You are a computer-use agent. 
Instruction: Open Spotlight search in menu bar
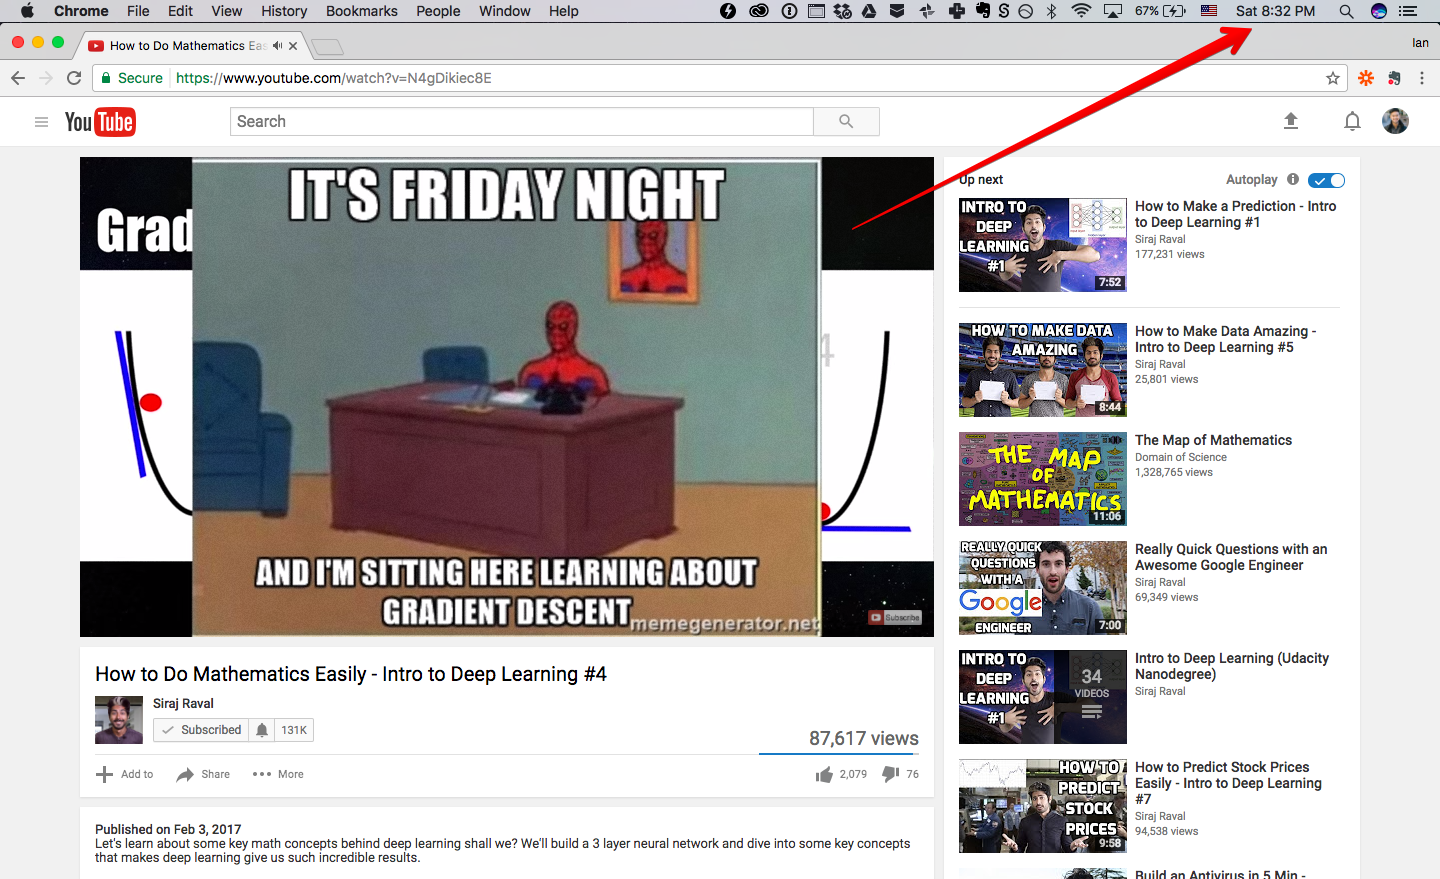(x=1346, y=11)
